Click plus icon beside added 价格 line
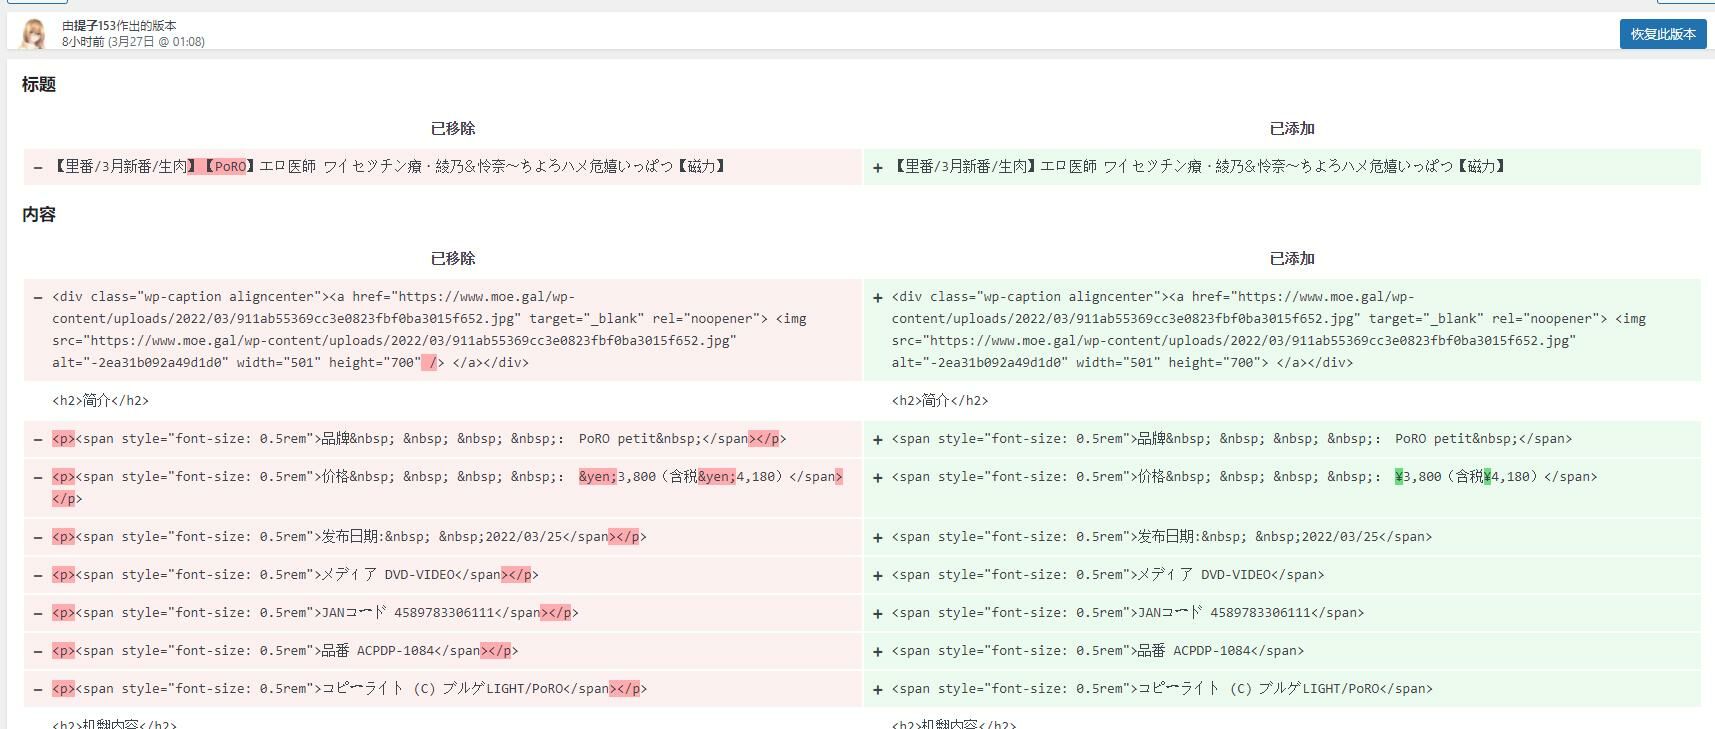This screenshot has height=729, width=1715. coord(877,478)
